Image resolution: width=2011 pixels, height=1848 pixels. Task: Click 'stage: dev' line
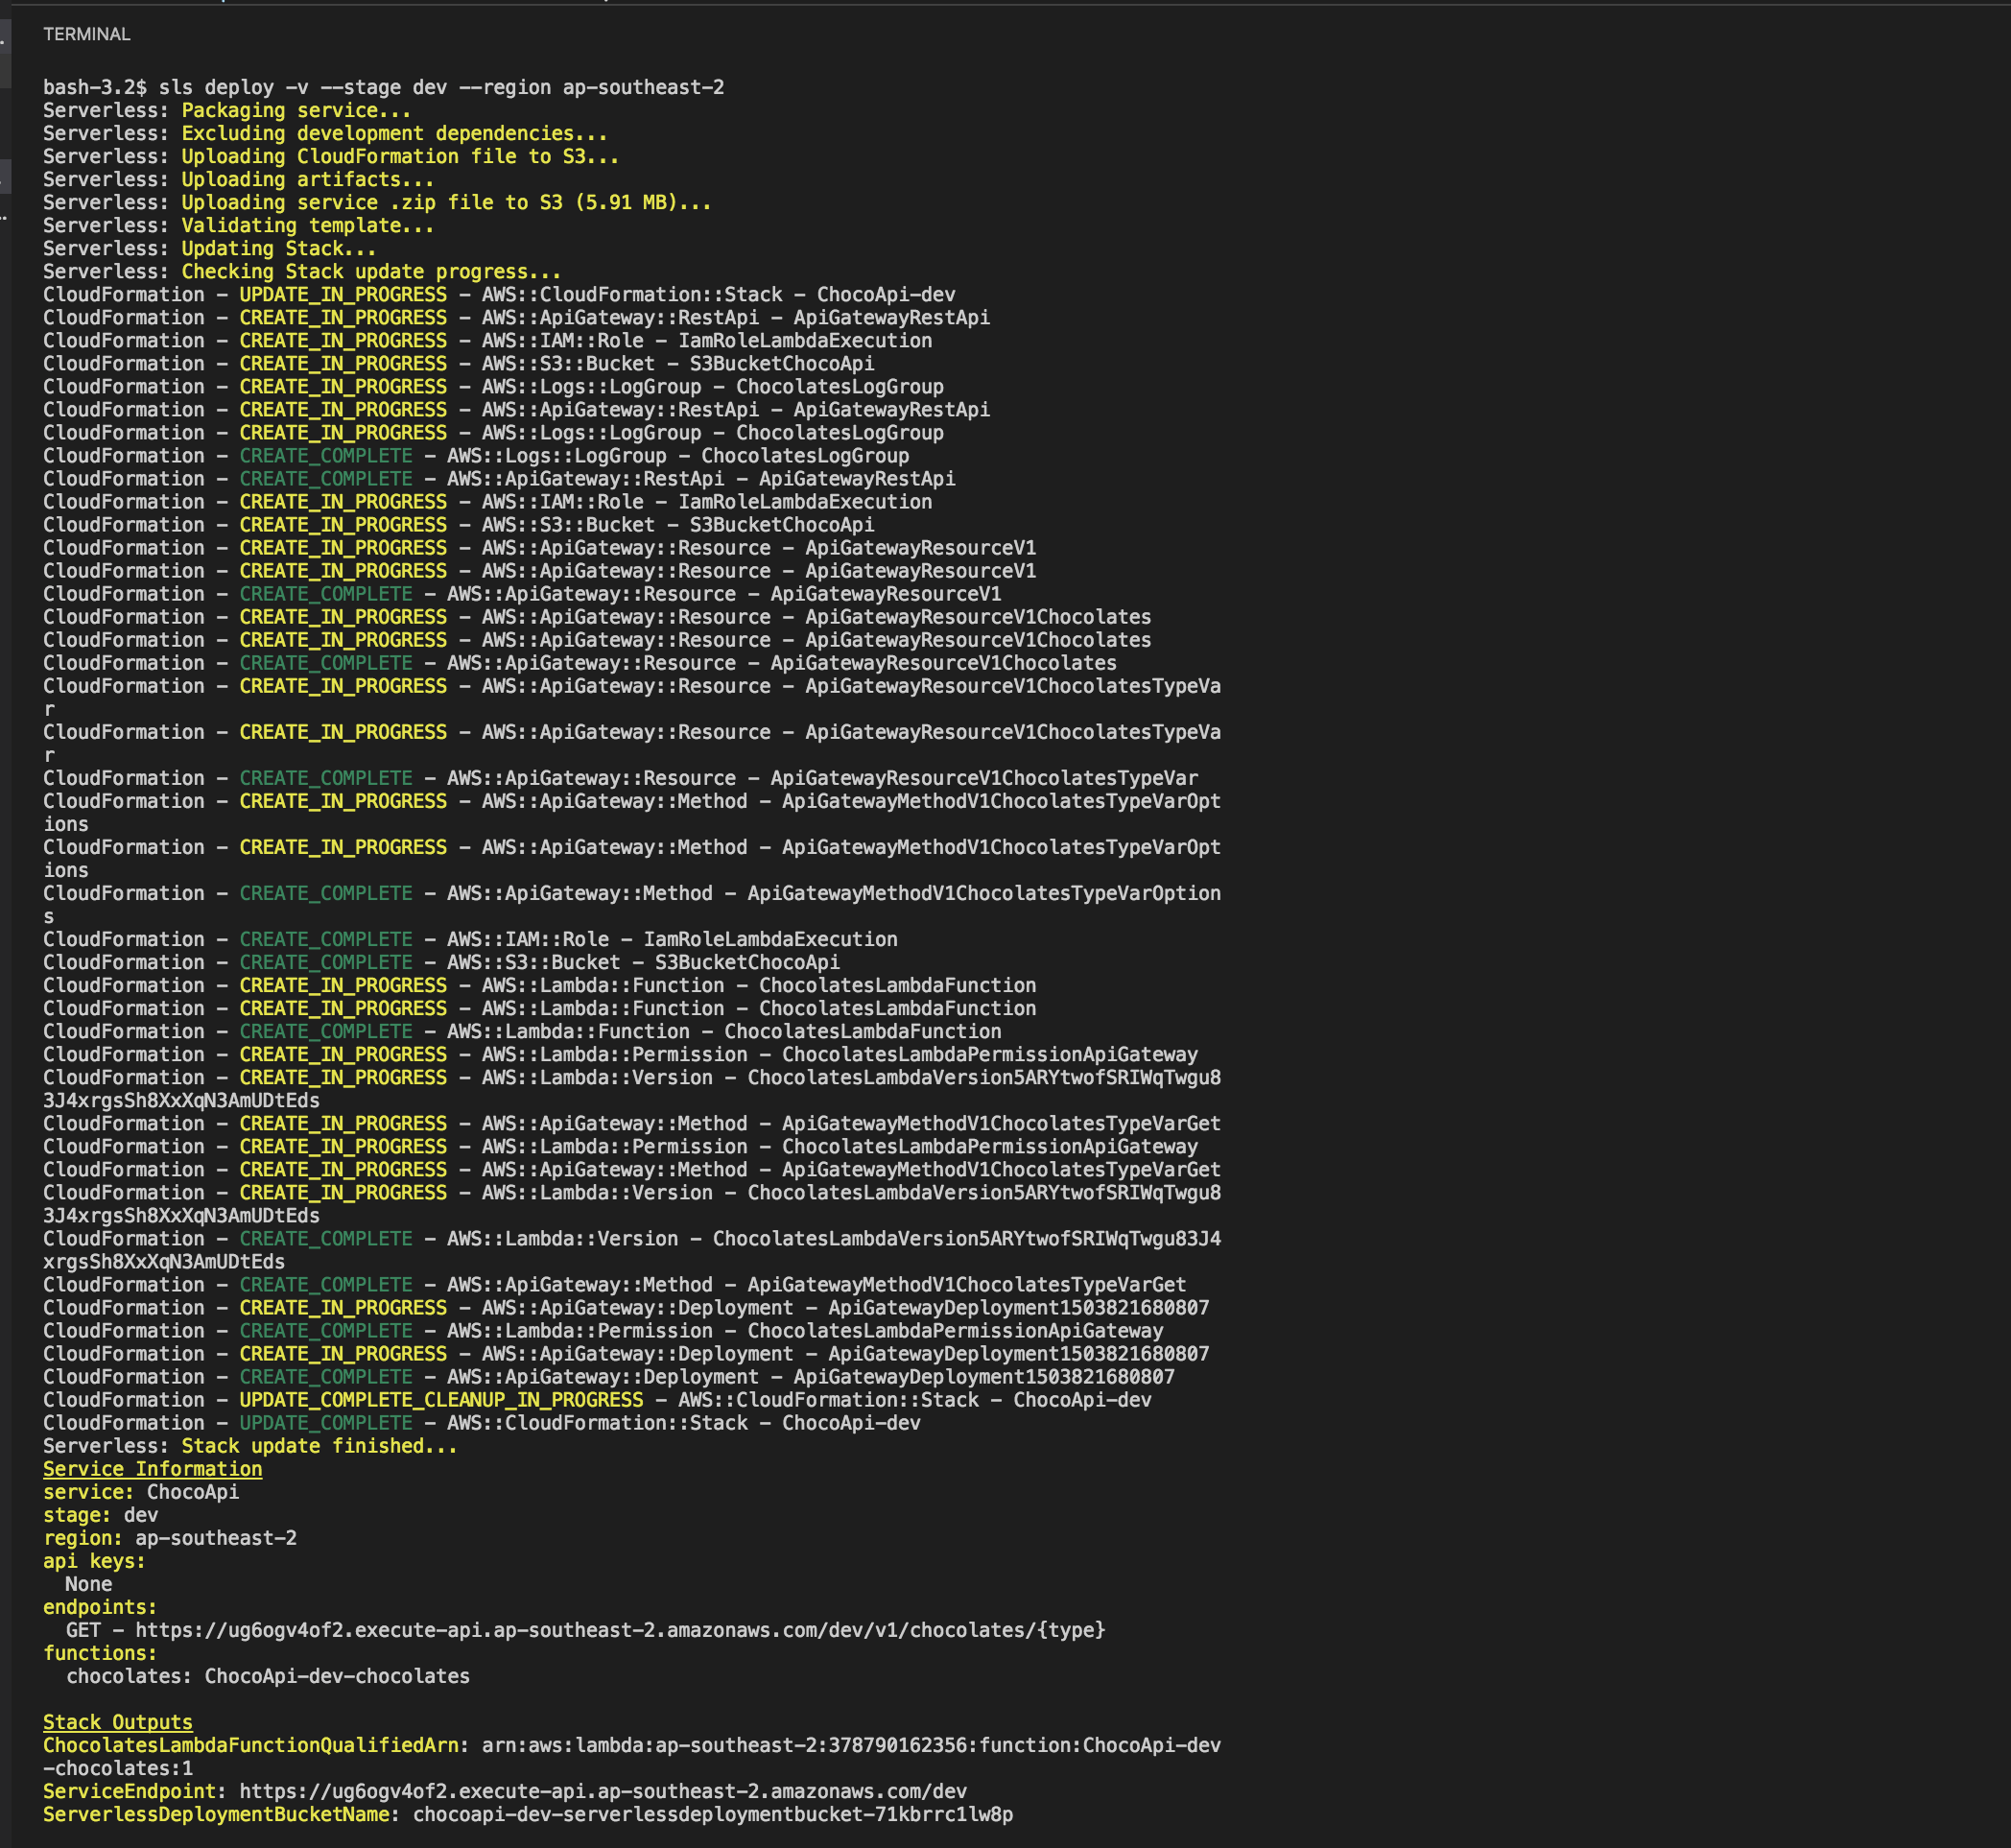coord(100,1513)
